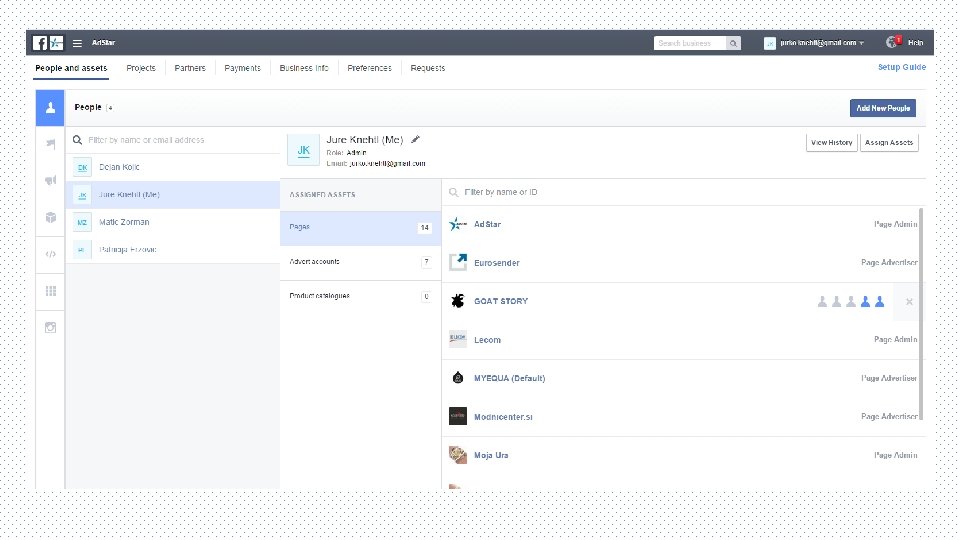Image resolution: width=960 pixels, height=540 pixels.
Task: Switch to the Business Info tab
Action: click(x=304, y=68)
